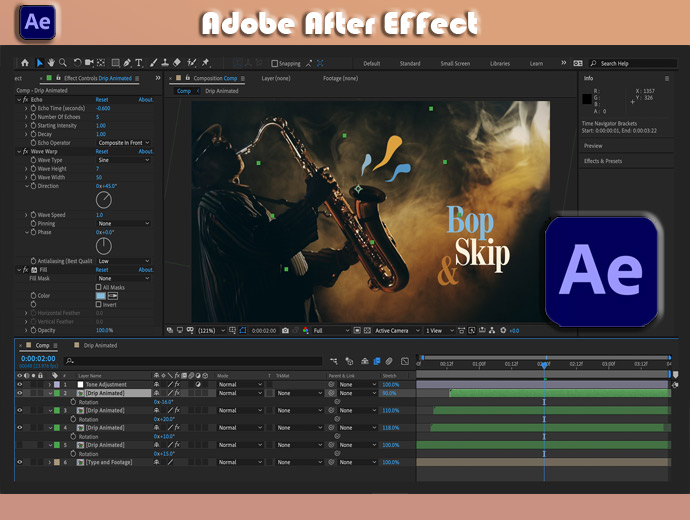The image size is (690, 520).
Task: Click the snapshot camera icon in viewer
Action: tap(285, 330)
